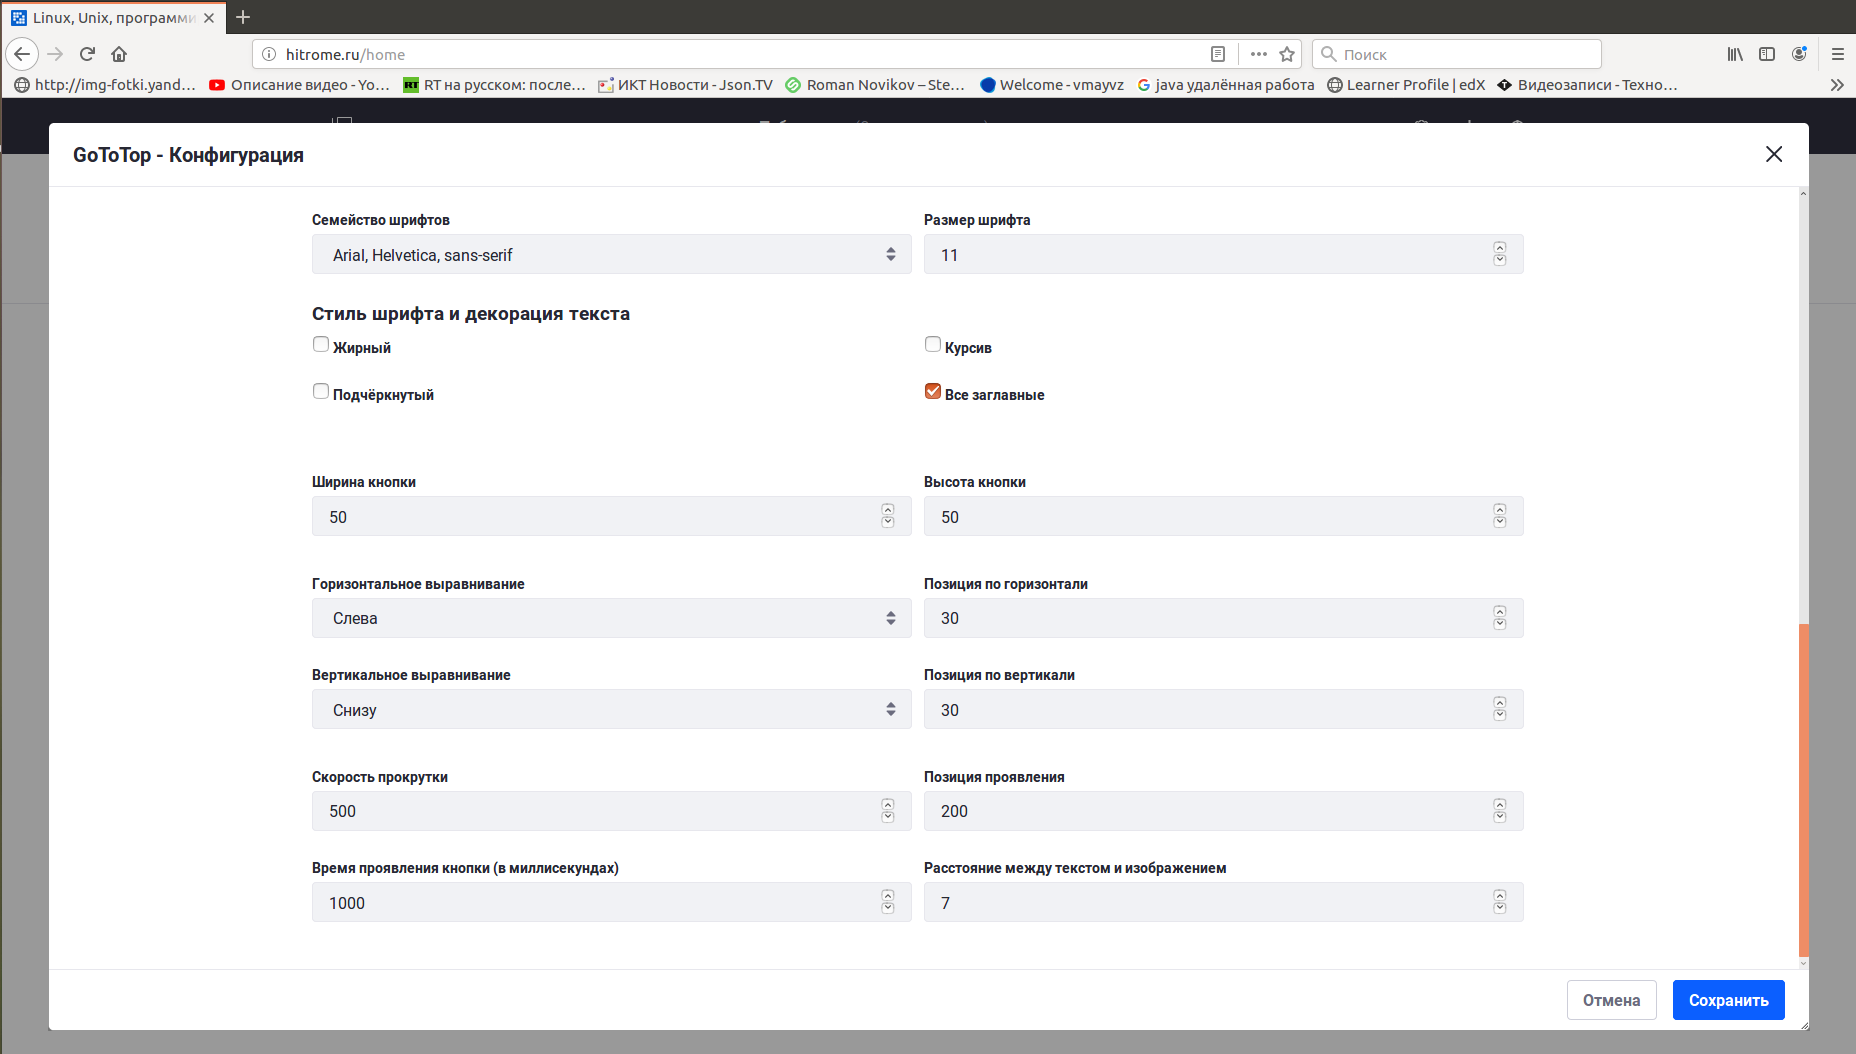Click the Сохранить button
The image size is (1856, 1054).
click(x=1728, y=1000)
